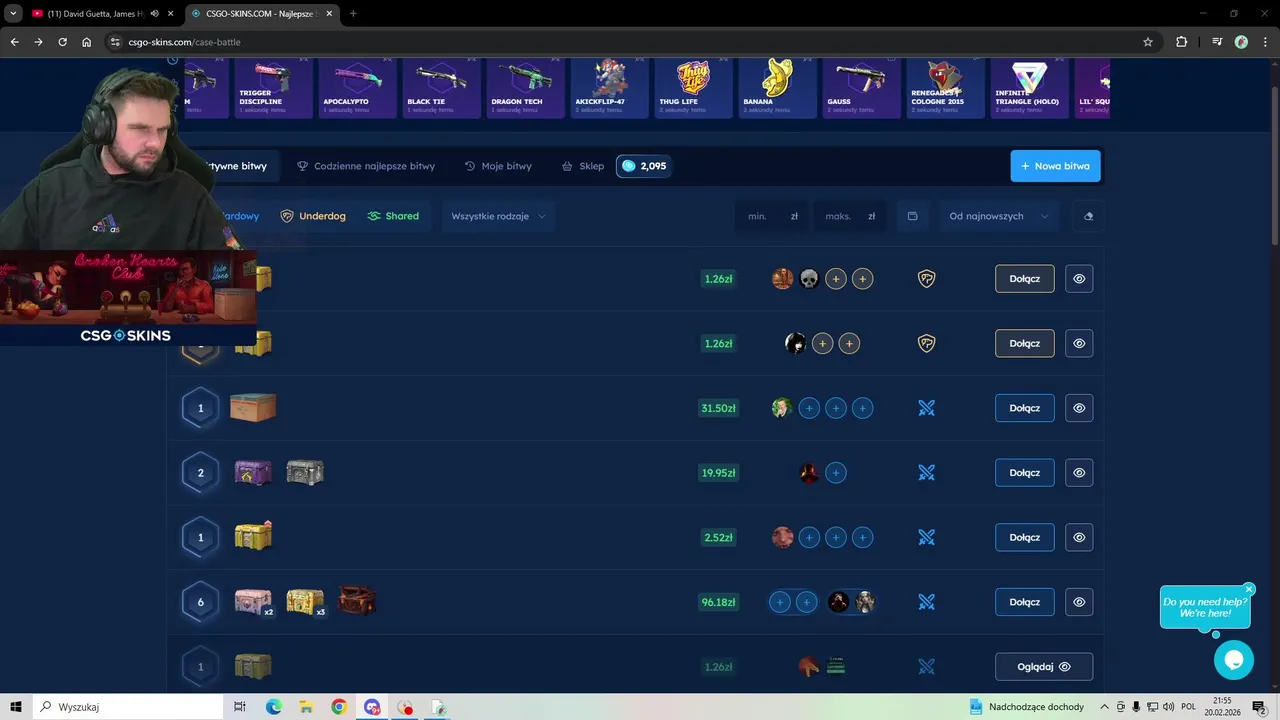Switch to Moje bitwy tab

(x=498, y=166)
